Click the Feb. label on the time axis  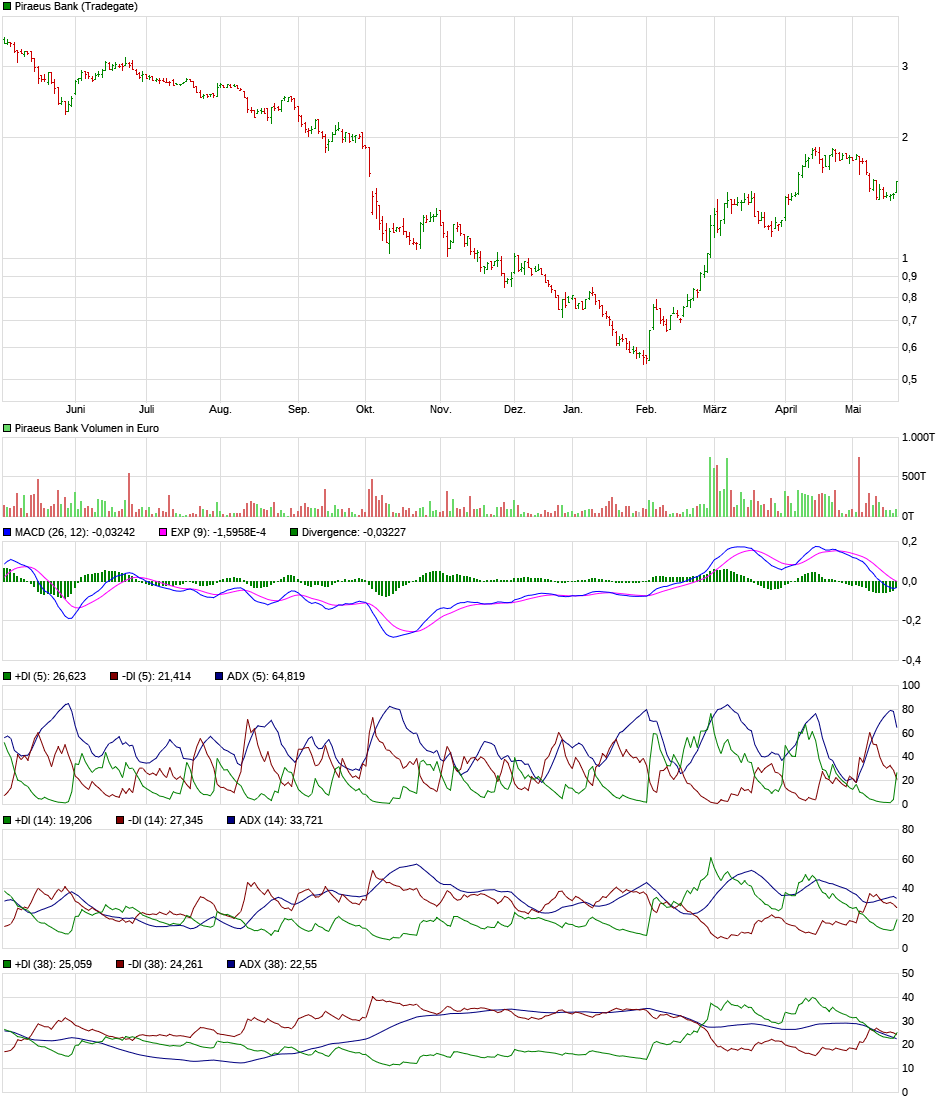click(x=646, y=408)
